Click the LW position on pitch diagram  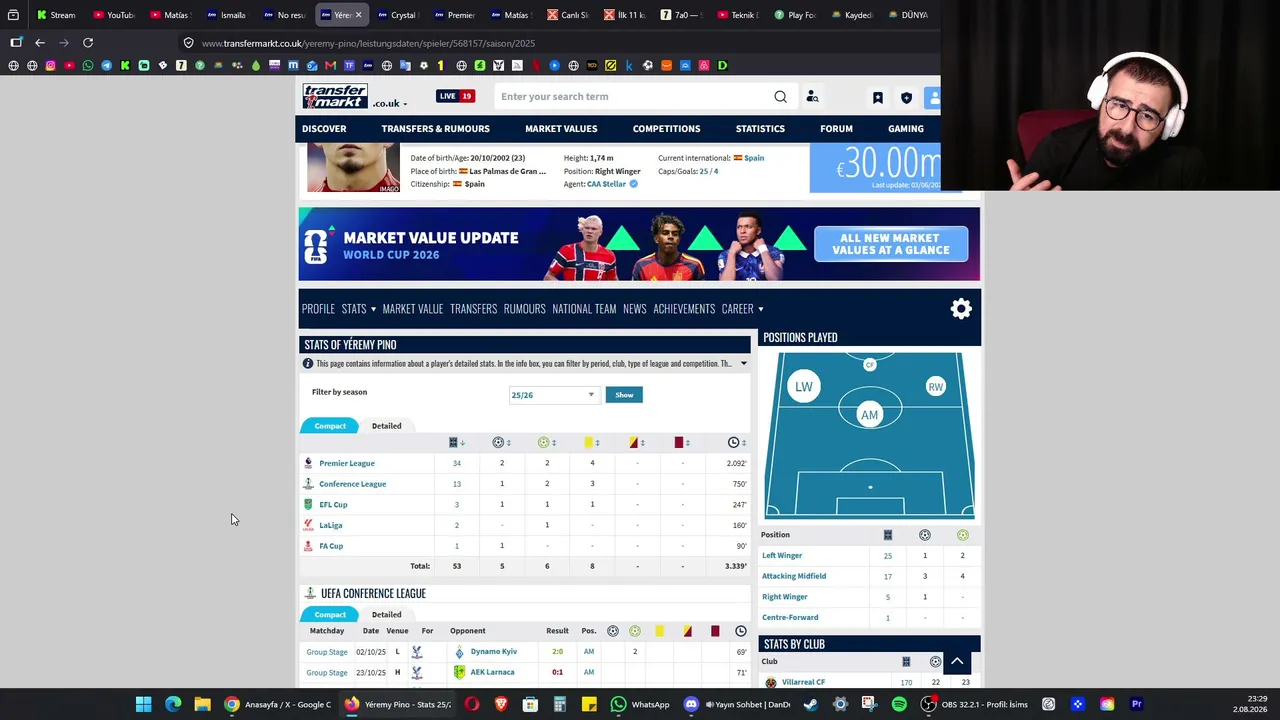click(x=804, y=387)
